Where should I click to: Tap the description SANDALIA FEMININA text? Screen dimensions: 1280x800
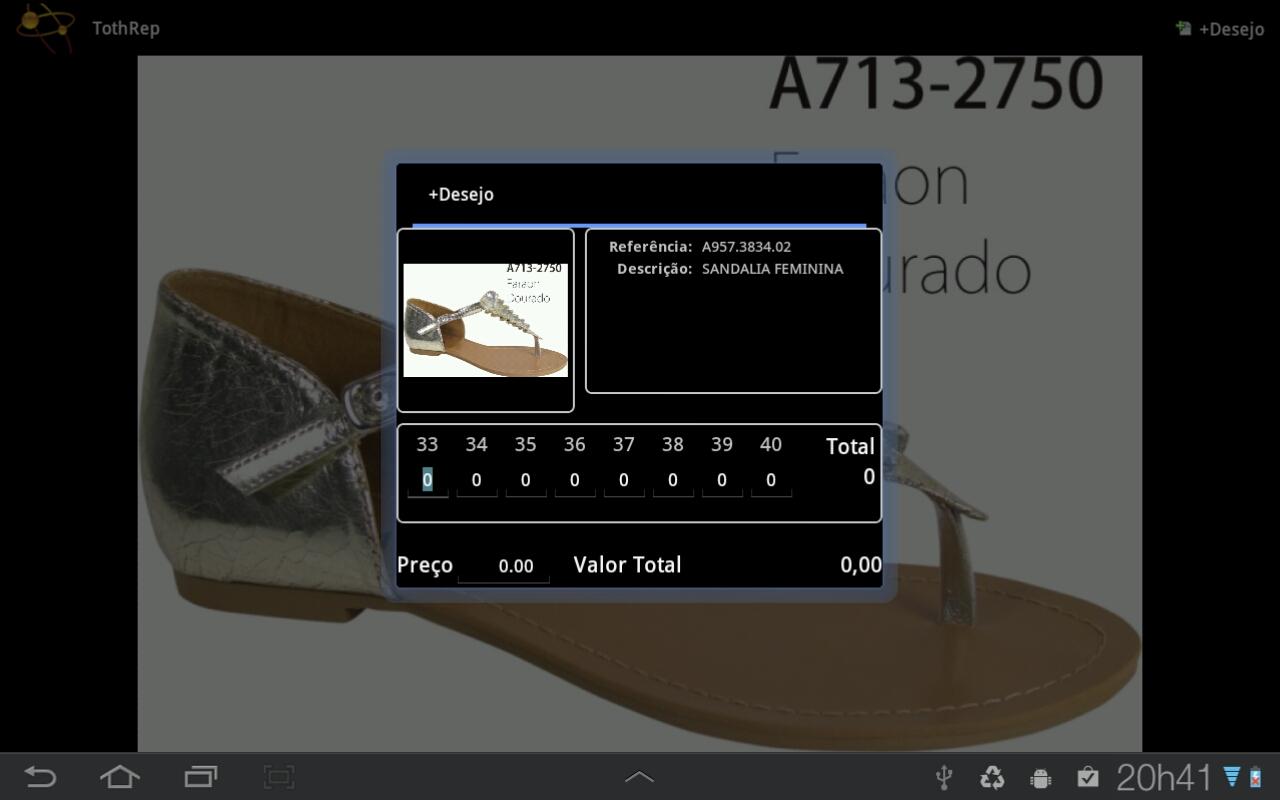pos(772,269)
